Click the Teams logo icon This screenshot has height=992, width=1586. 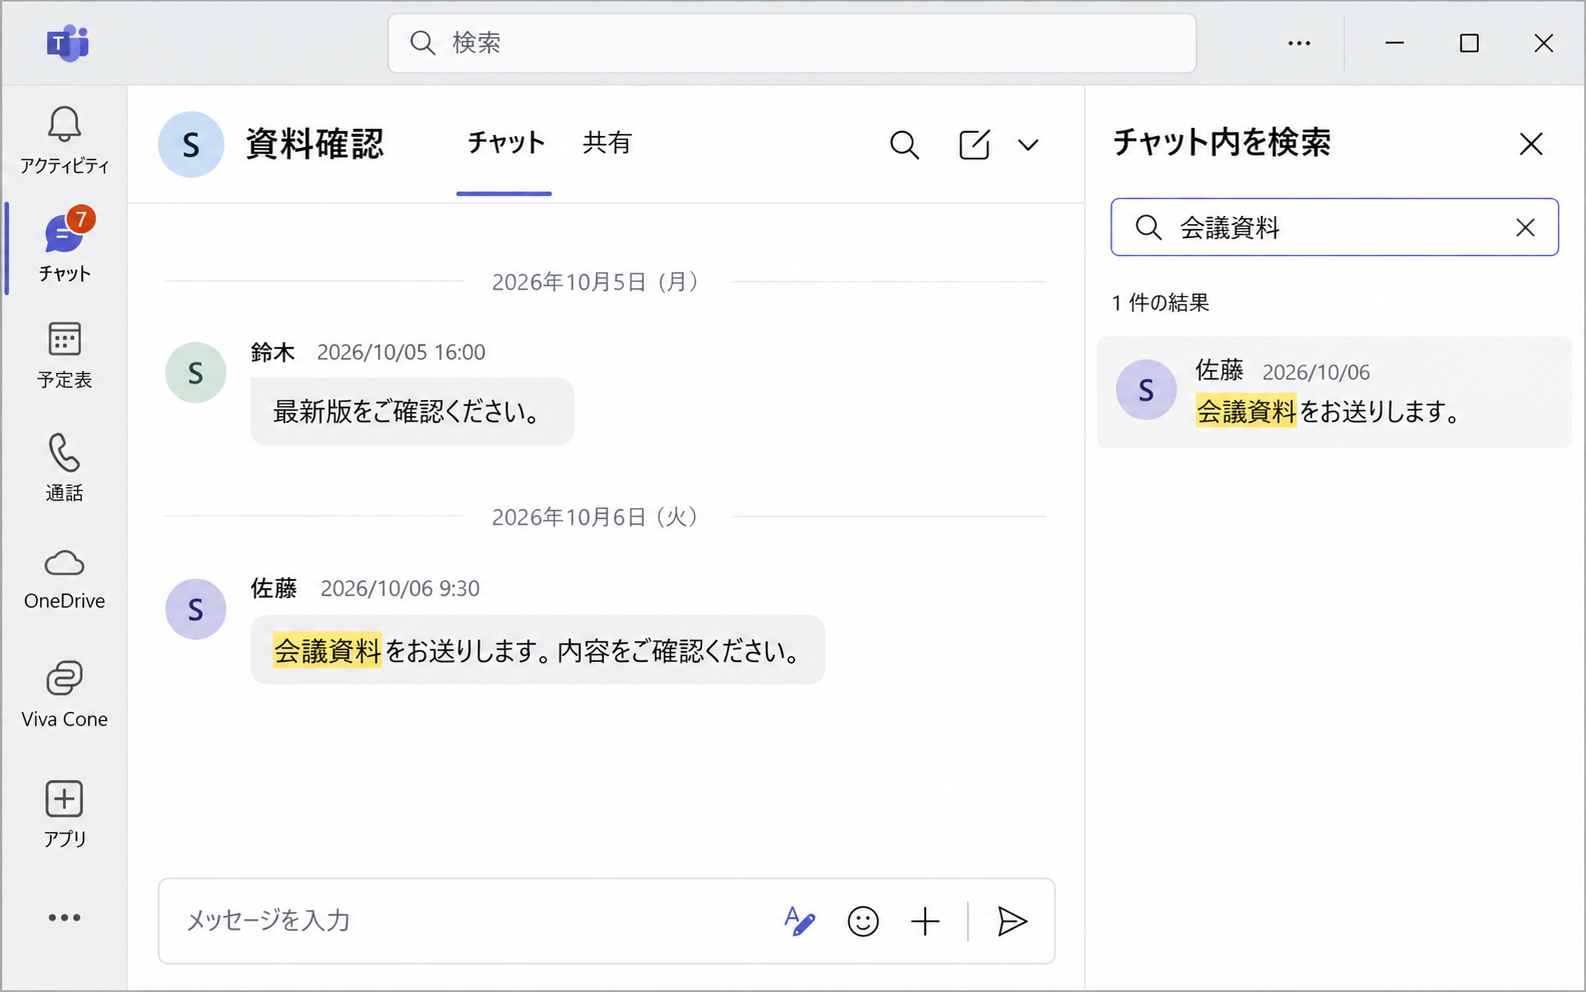pos(68,43)
